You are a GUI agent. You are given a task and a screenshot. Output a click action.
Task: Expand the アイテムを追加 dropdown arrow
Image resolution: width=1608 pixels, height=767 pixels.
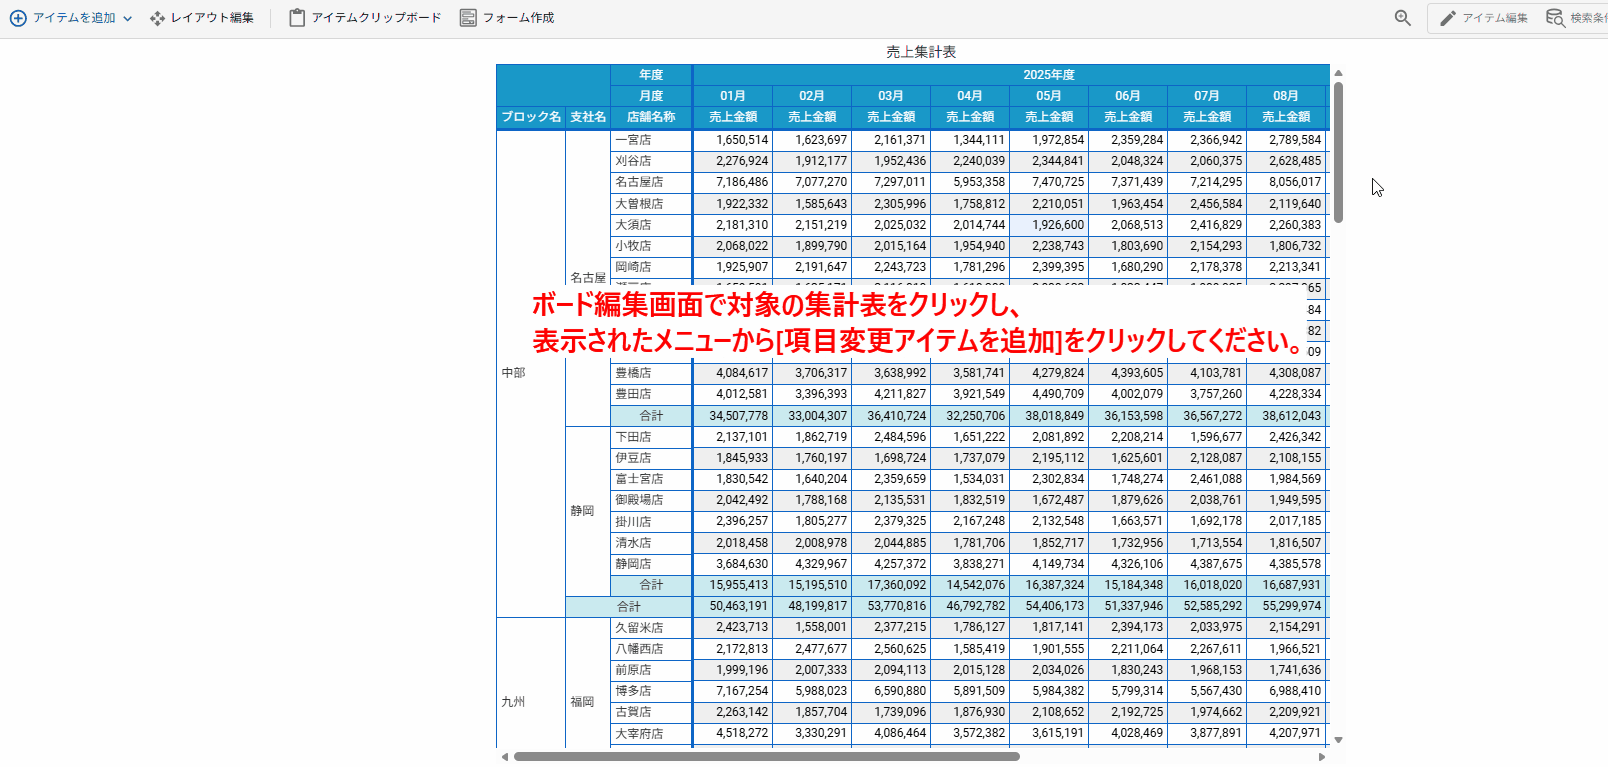tap(128, 19)
